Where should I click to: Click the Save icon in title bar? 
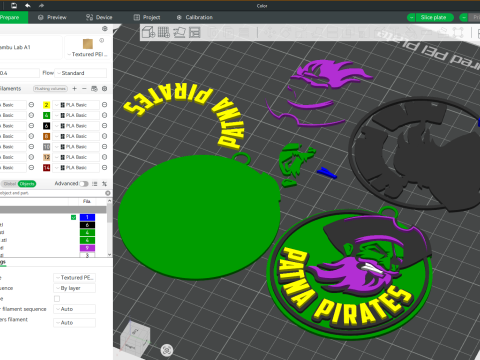[14, 5]
